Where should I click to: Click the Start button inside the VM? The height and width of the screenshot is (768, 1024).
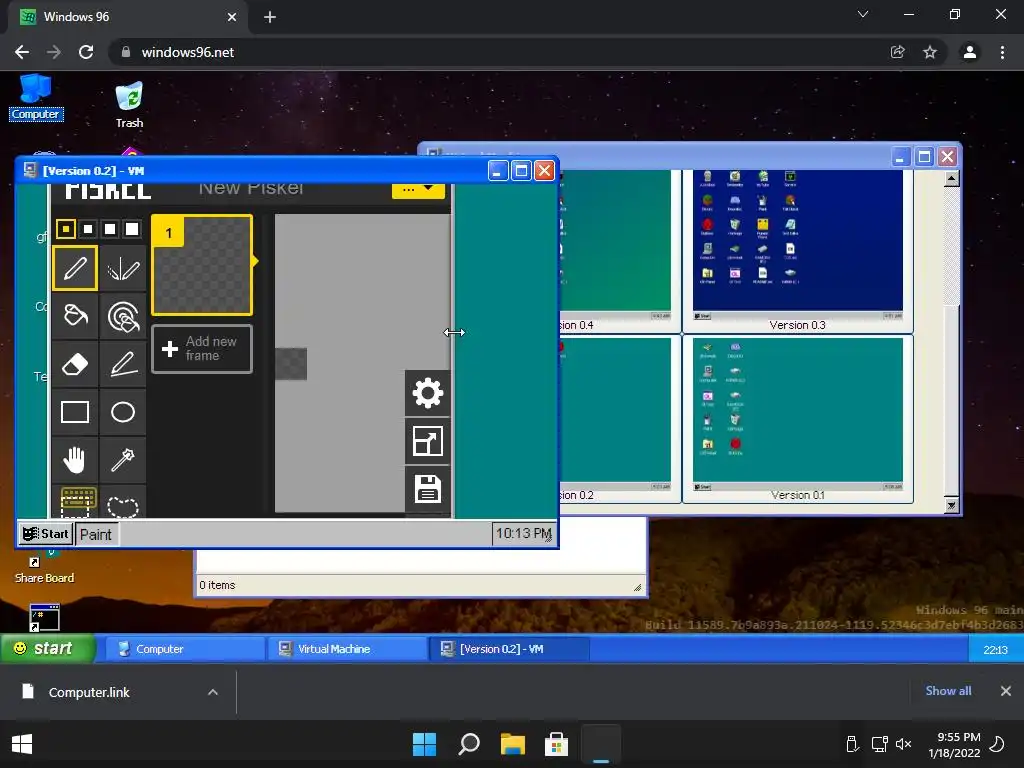45,534
